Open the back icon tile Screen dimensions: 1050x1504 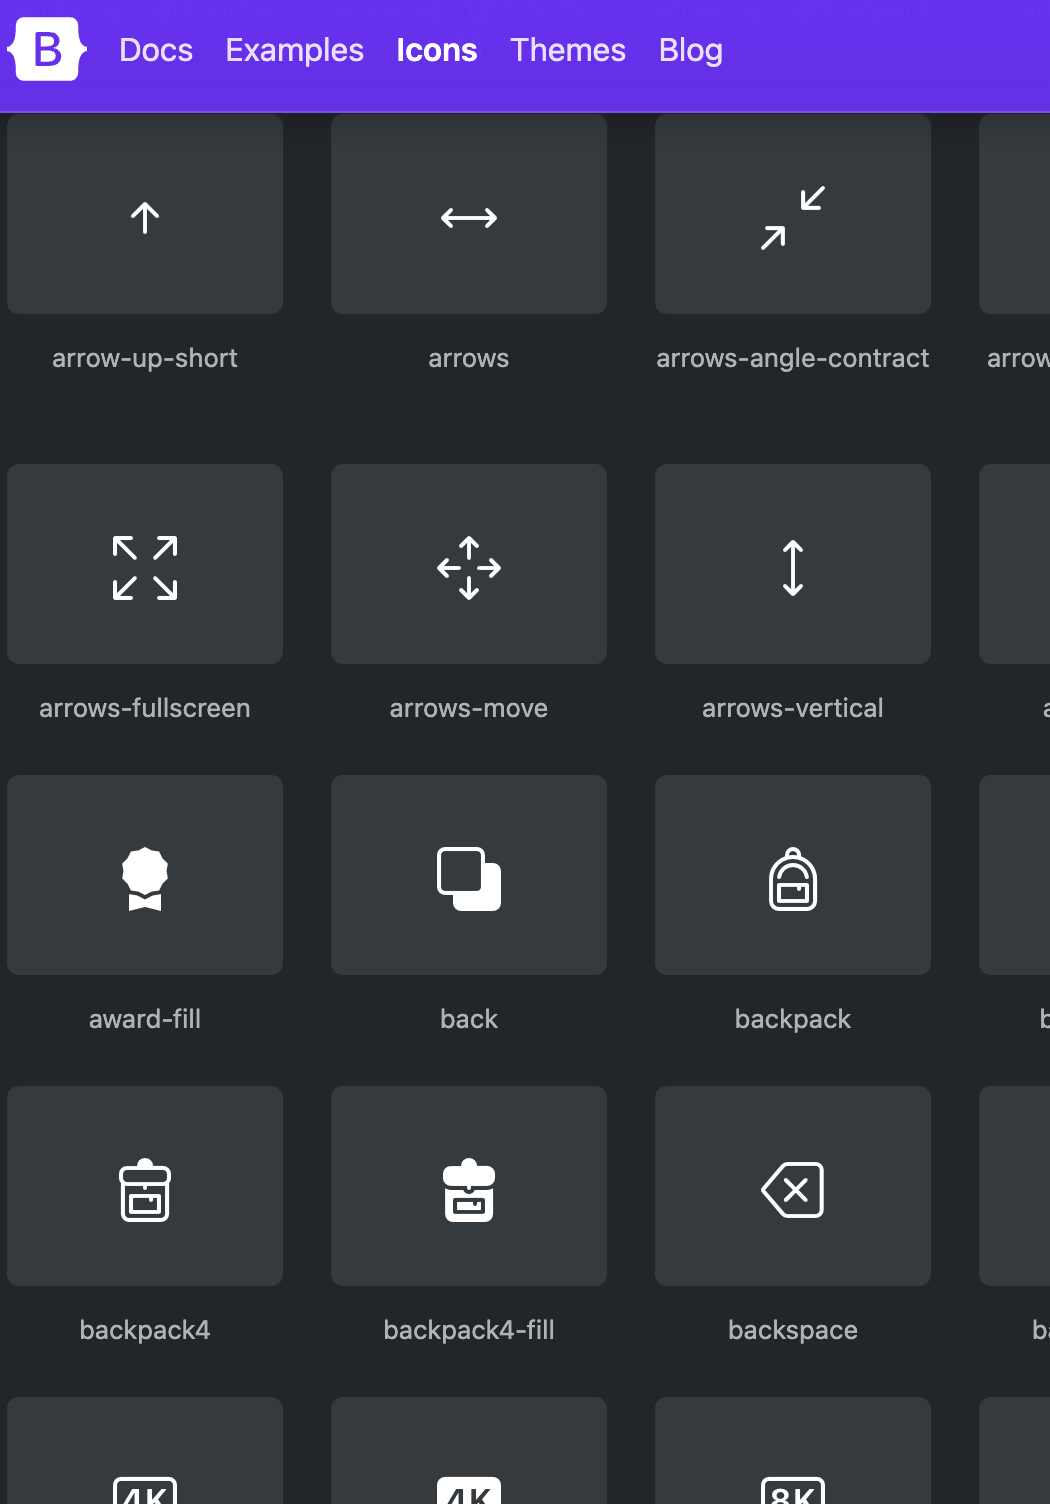pos(469,876)
